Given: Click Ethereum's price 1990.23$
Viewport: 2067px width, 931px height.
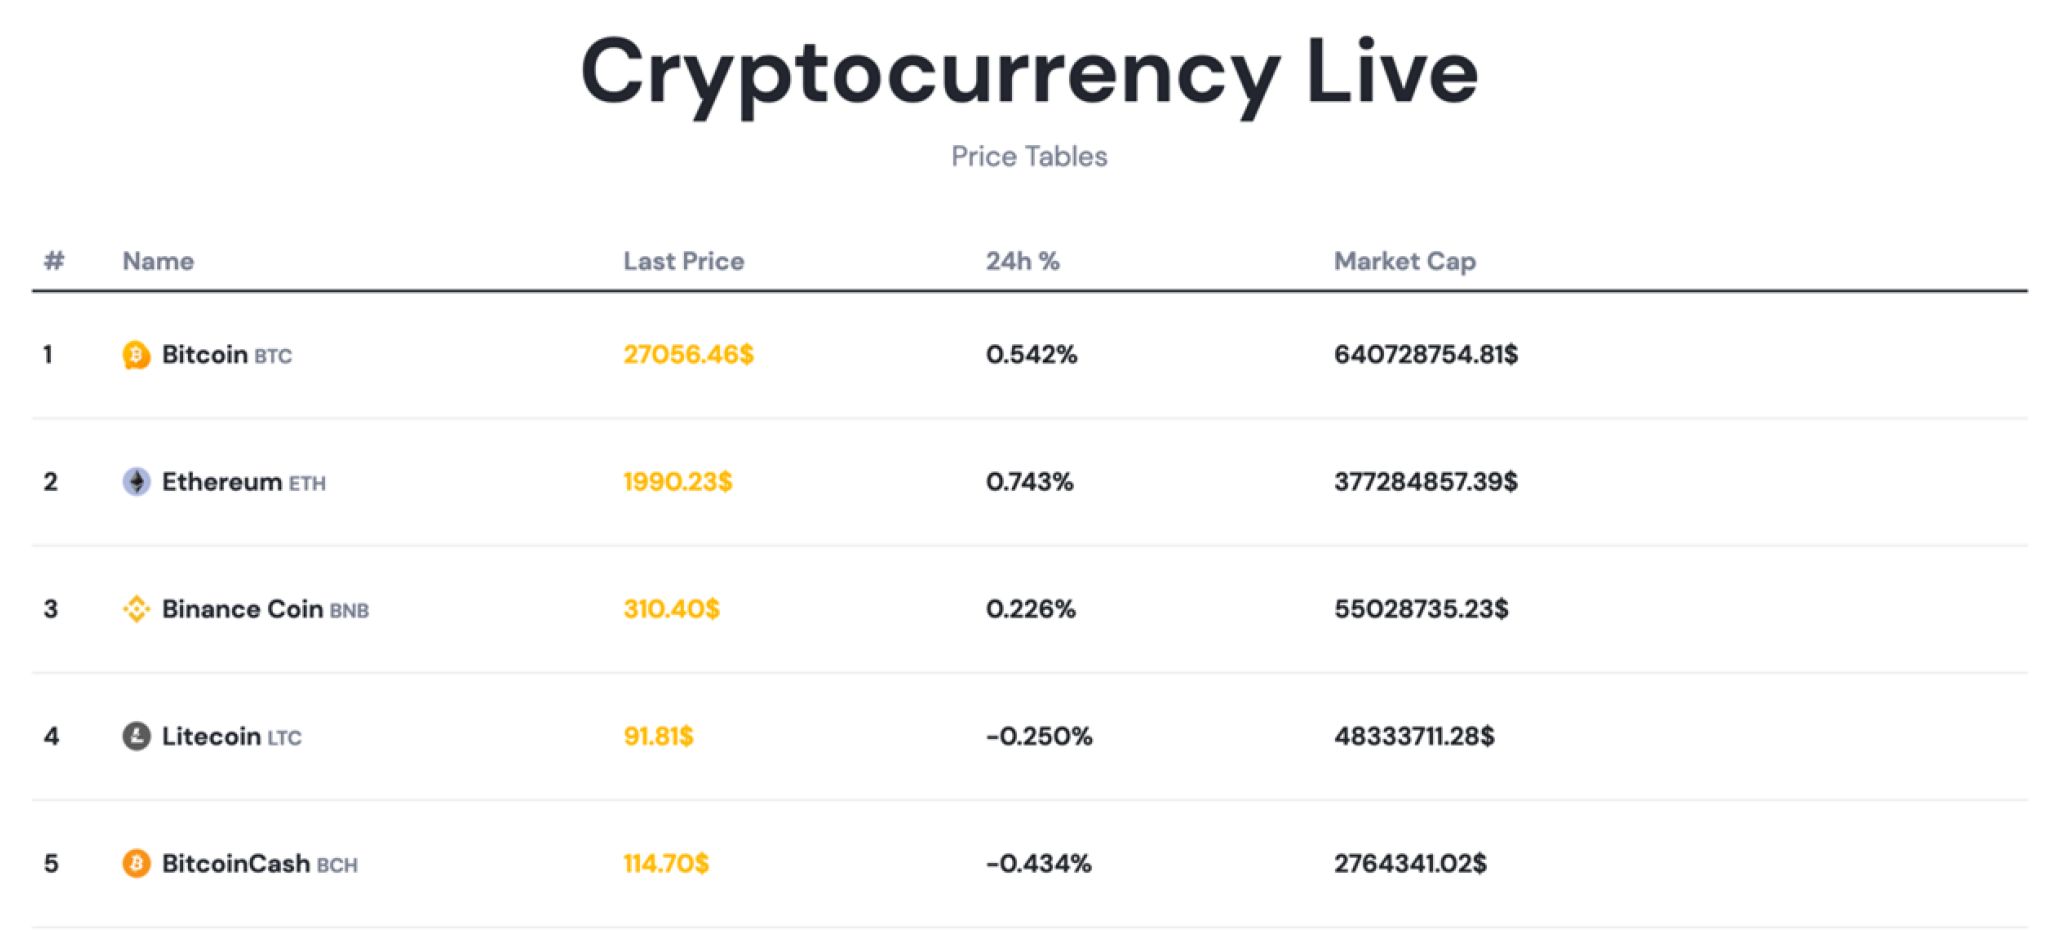Looking at the screenshot, I should click(677, 482).
